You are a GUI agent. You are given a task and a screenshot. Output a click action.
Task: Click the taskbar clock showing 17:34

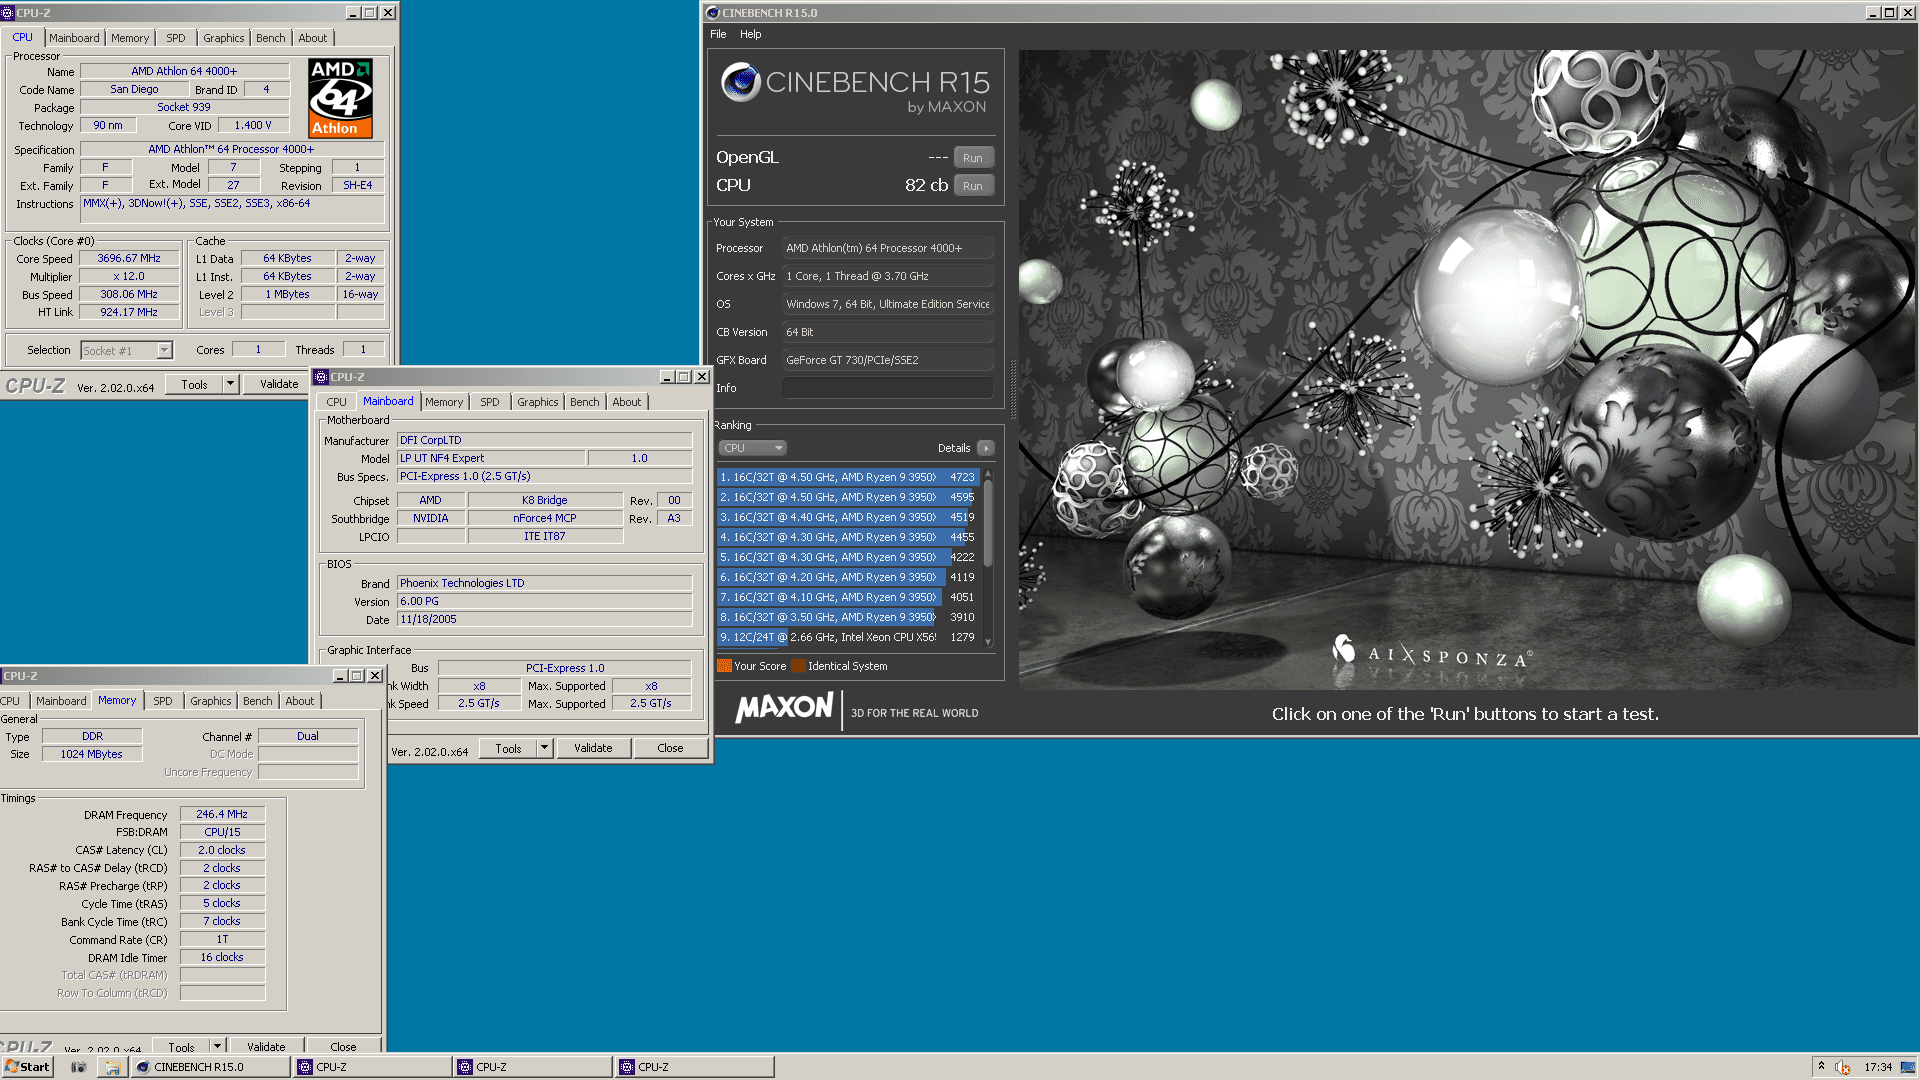[x=1878, y=1067]
